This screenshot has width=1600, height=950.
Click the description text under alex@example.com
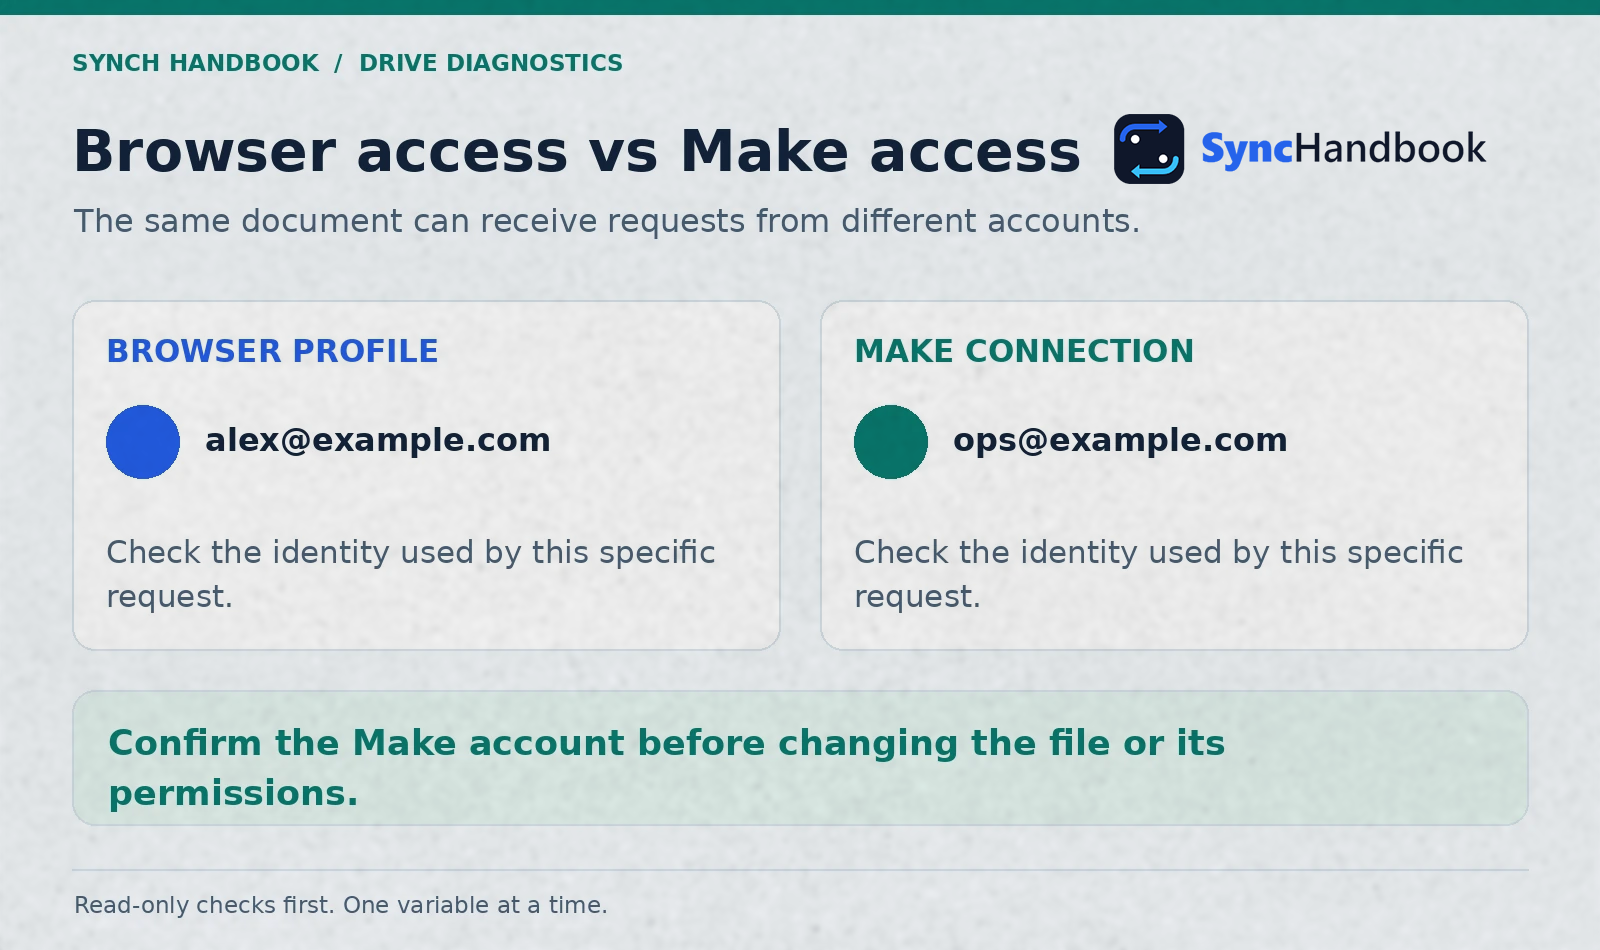411,574
